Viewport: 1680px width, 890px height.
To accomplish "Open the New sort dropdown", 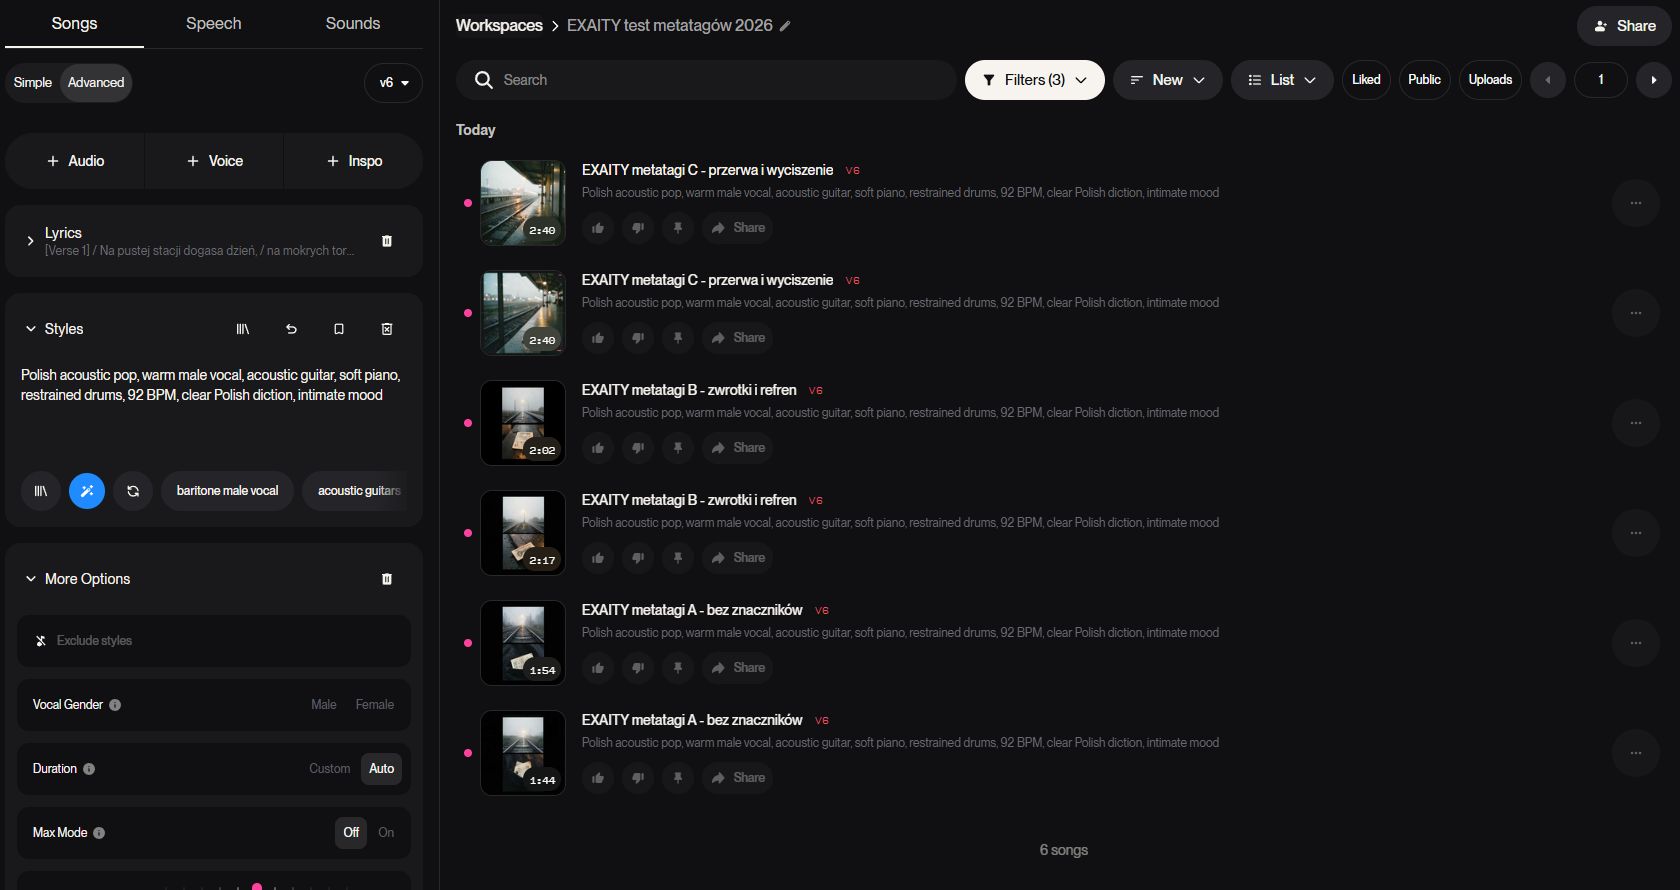I will click(x=1167, y=80).
